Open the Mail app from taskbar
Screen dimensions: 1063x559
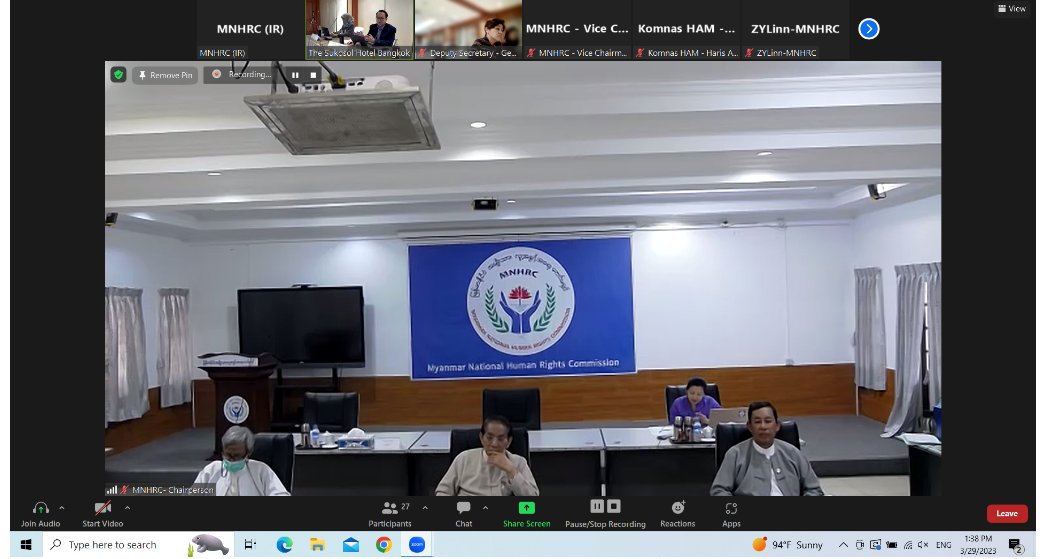click(x=350, y=544)
